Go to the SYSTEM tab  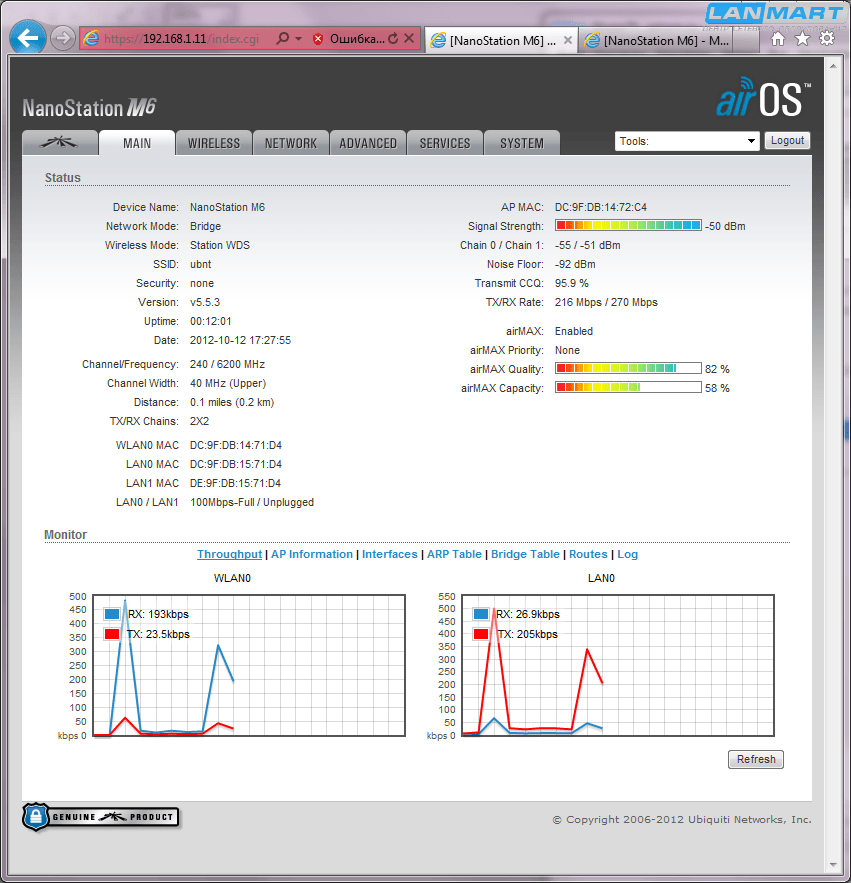click(x=522, y=143)
